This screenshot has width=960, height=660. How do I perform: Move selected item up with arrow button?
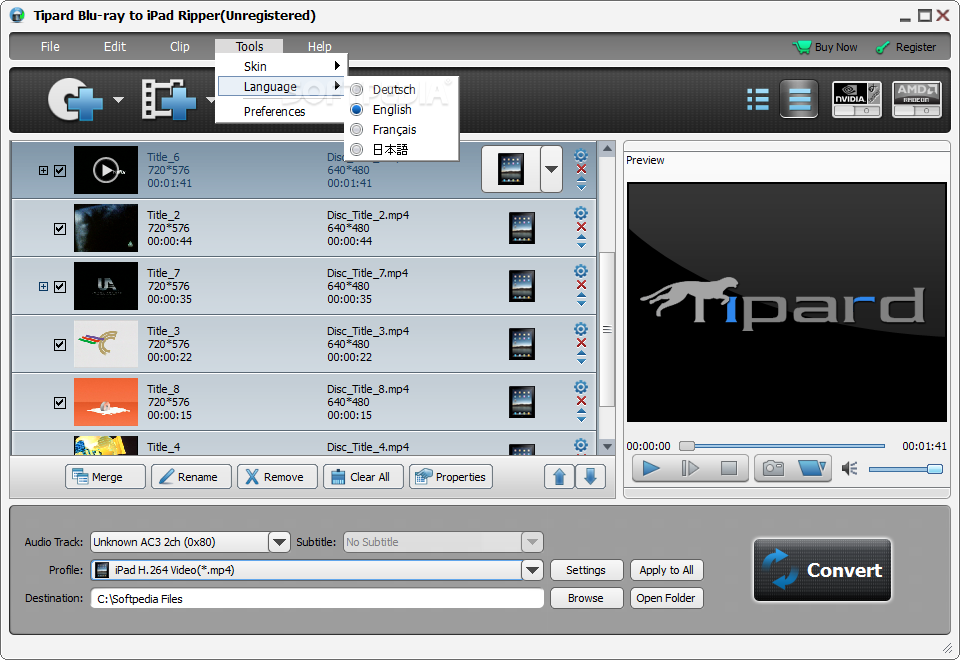560,477
